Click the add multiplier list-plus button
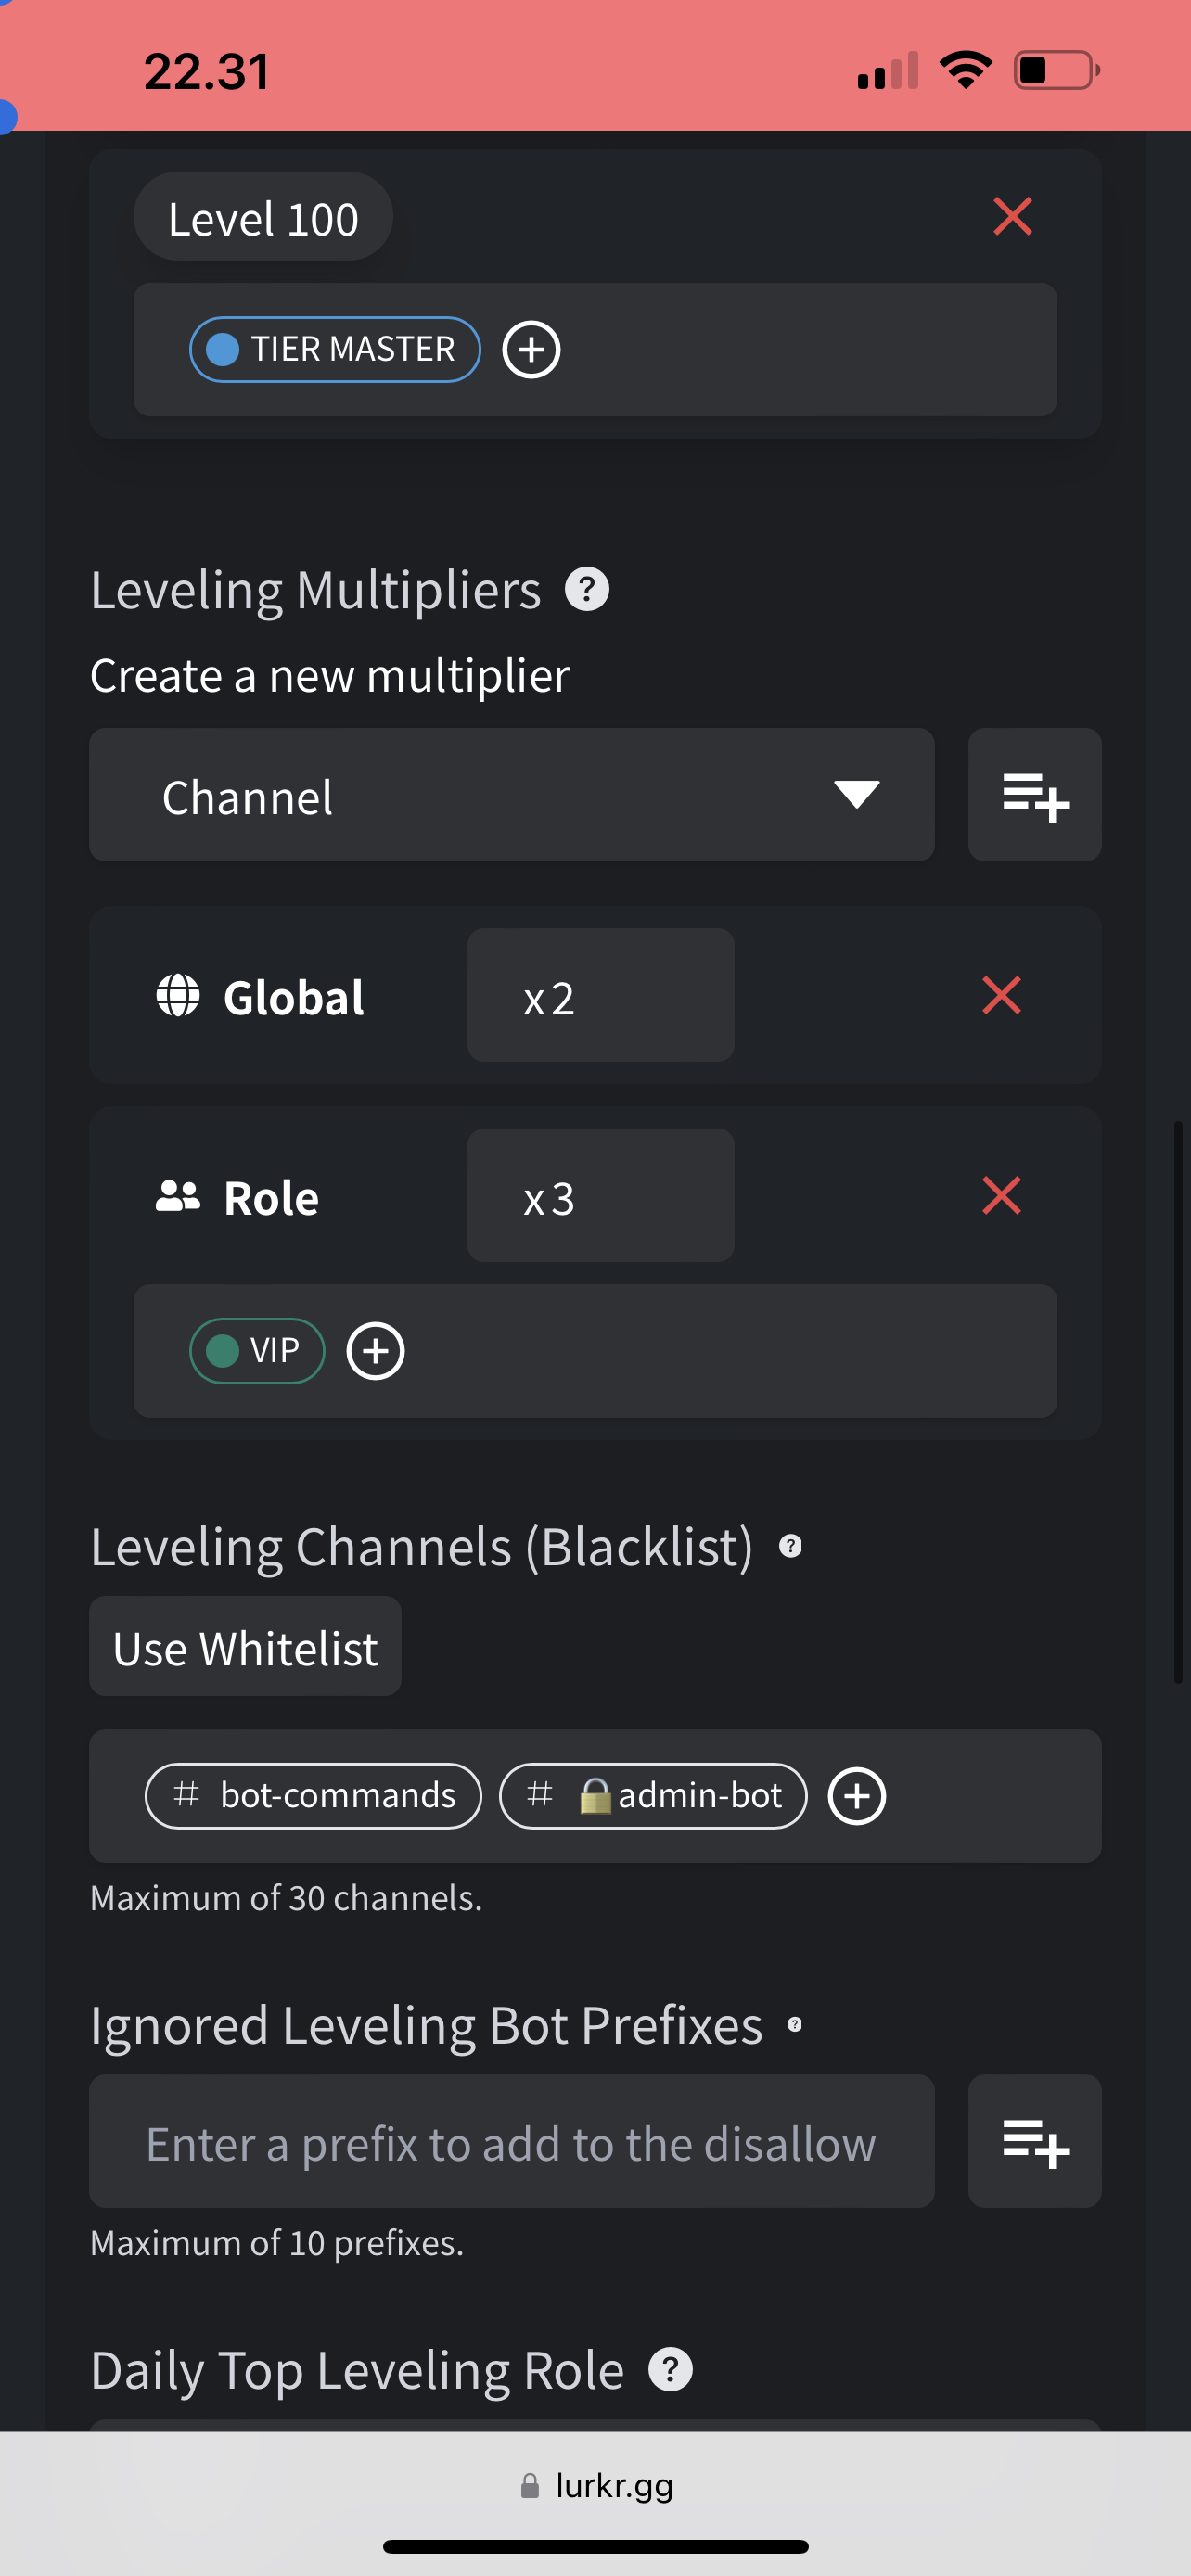 [x=1034, y=795]
